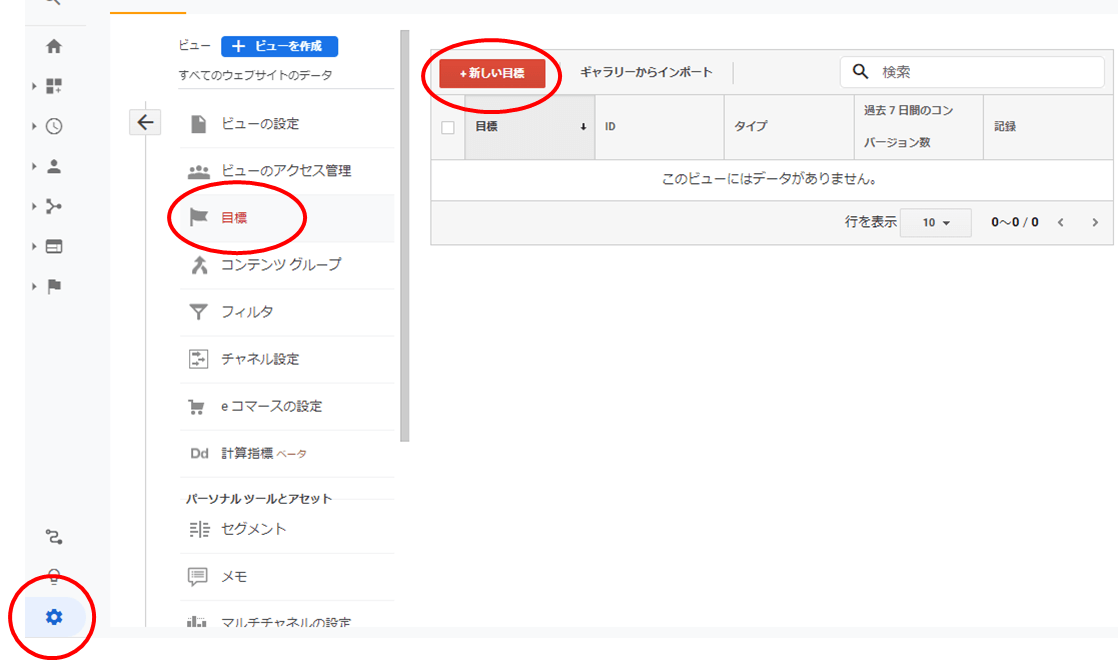The width and height of the screenshot is (1118, 666).
Task: Sort by the 目標 column header
Action: [529, 127]
